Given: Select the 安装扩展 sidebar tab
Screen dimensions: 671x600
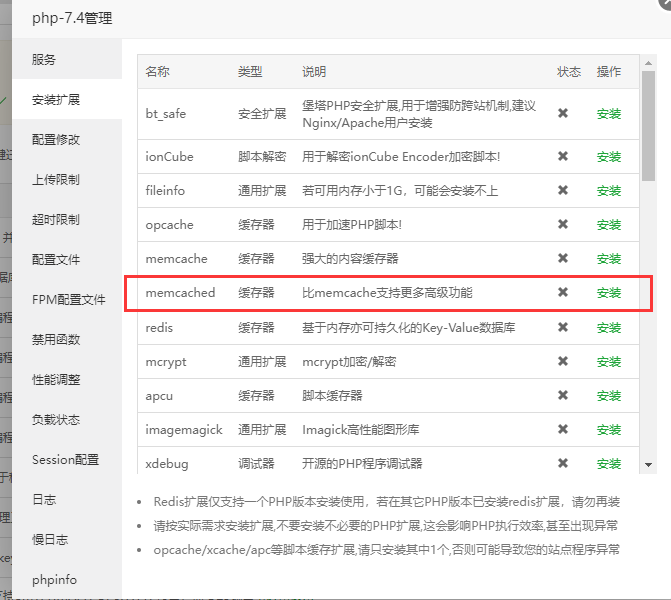Looking at the screenshot, I should [x=67, y=99].
